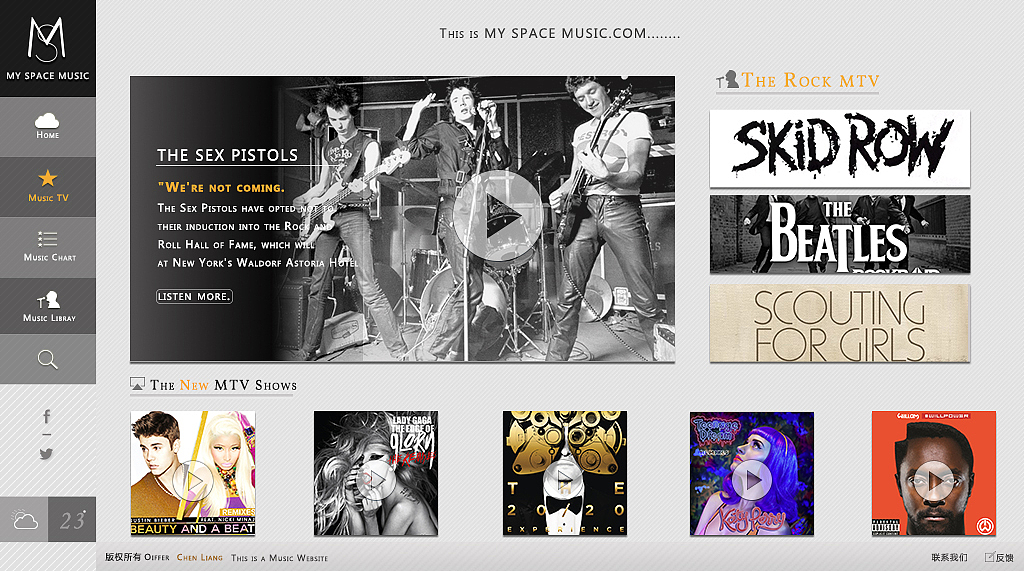Play the Sex Pistols featured video
1024x571 pixels.
point(498,216)
